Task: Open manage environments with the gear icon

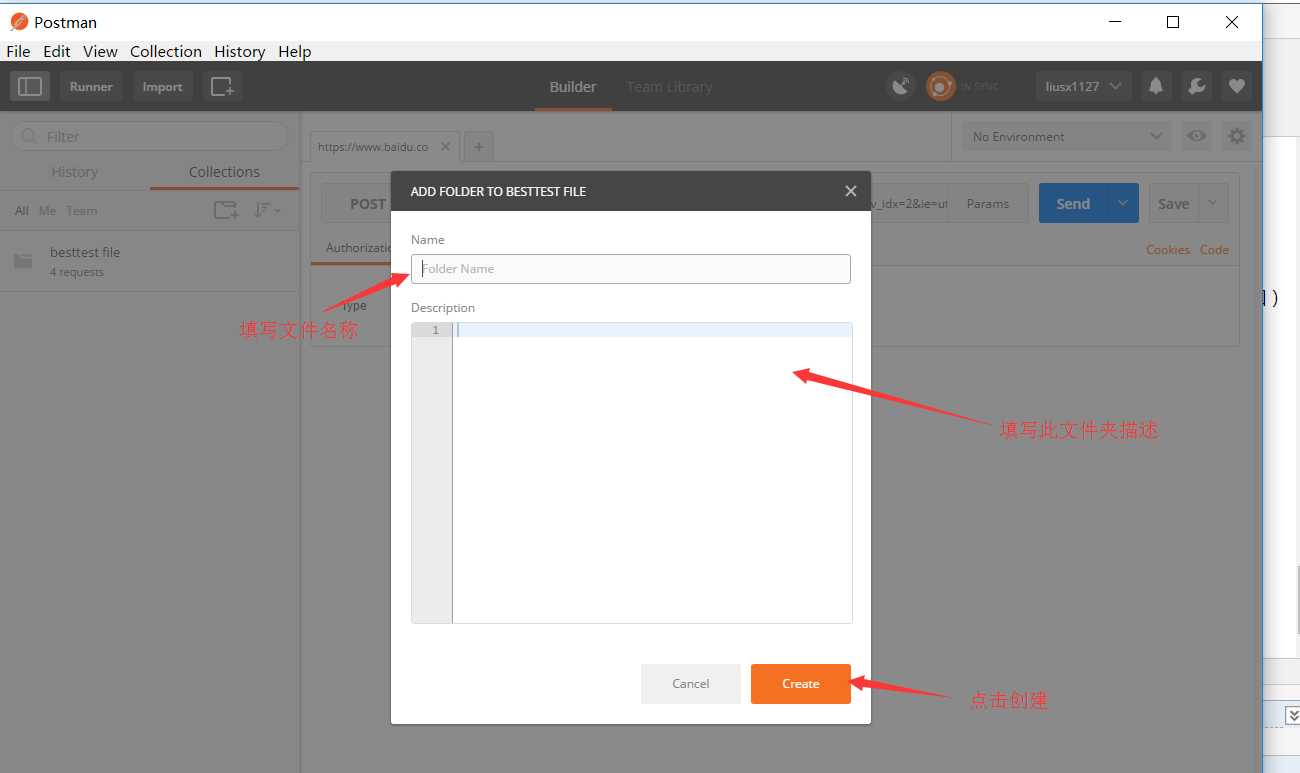Action: coord(1237,136)
